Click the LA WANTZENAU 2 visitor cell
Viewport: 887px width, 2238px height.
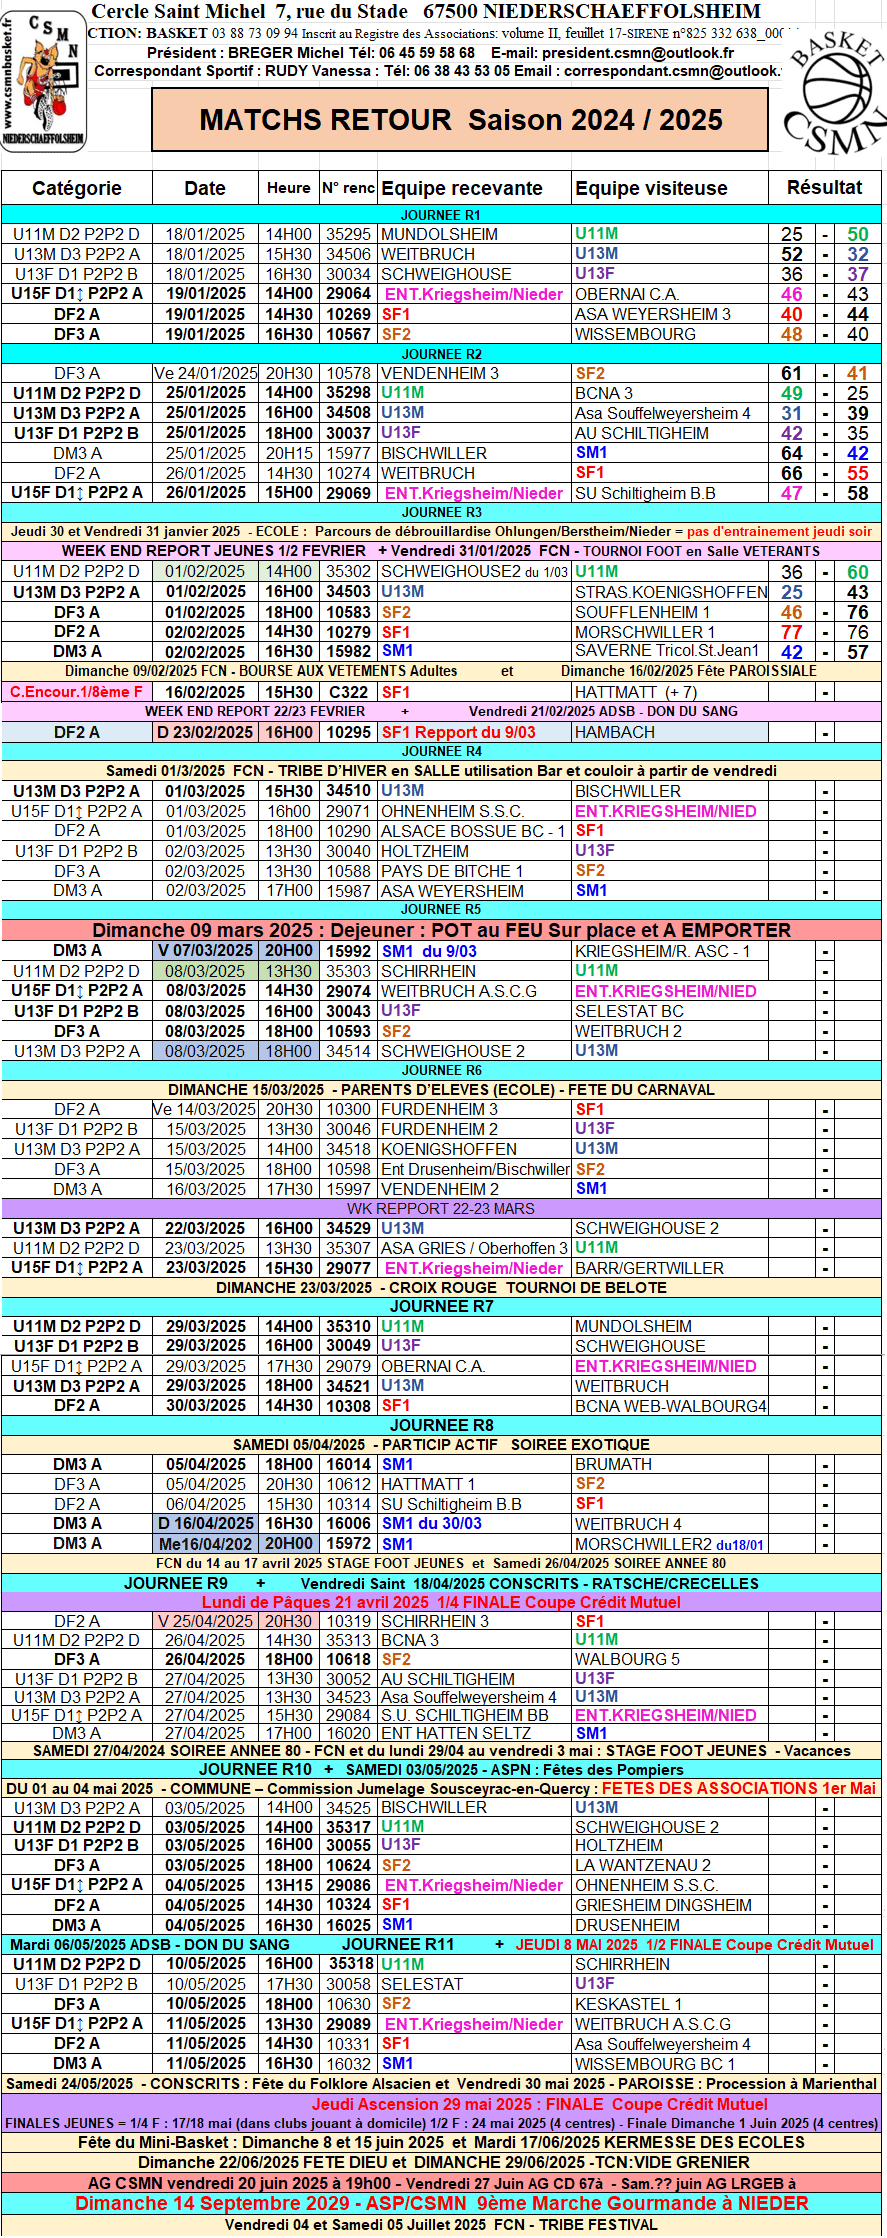point(671,1865)
